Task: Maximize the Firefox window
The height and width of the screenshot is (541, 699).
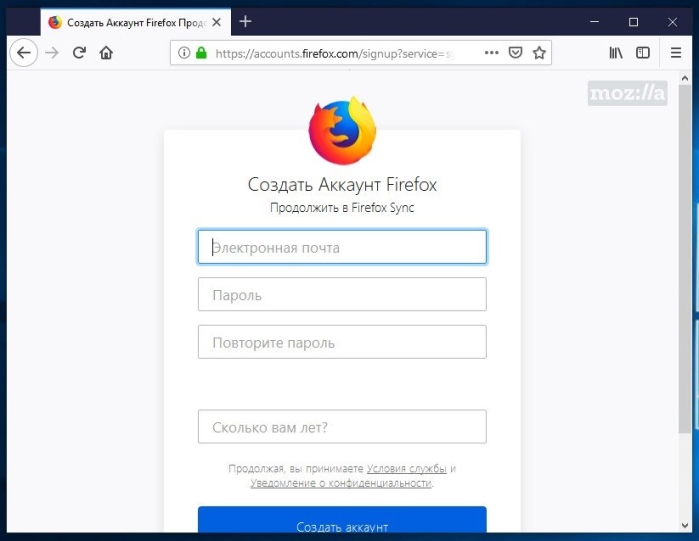Action: point(633,22)
